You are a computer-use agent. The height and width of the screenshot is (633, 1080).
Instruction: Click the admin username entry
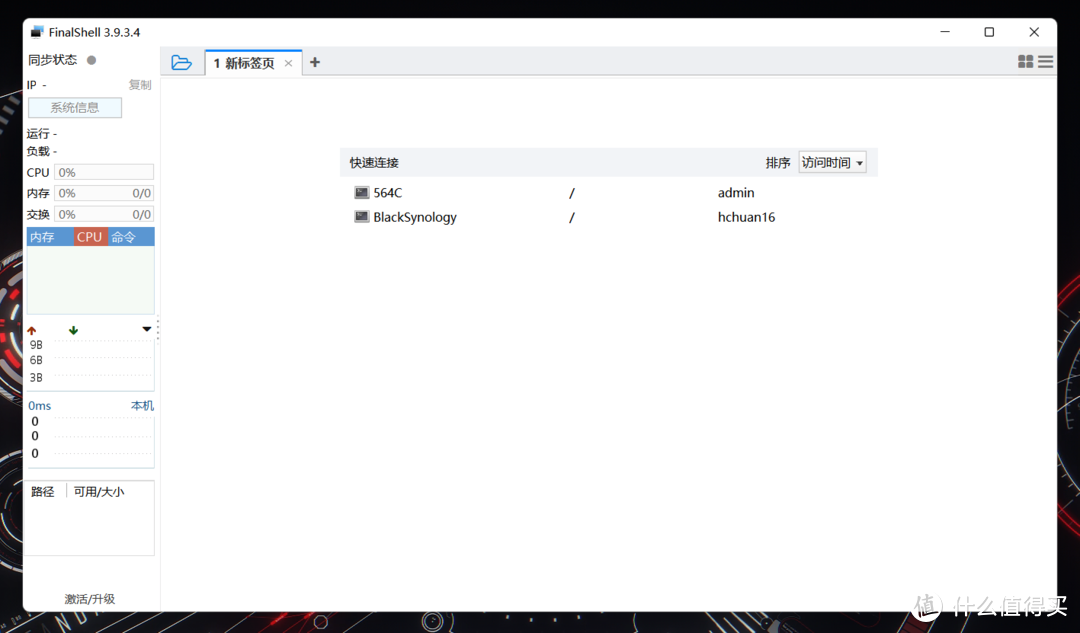[736, 193]
